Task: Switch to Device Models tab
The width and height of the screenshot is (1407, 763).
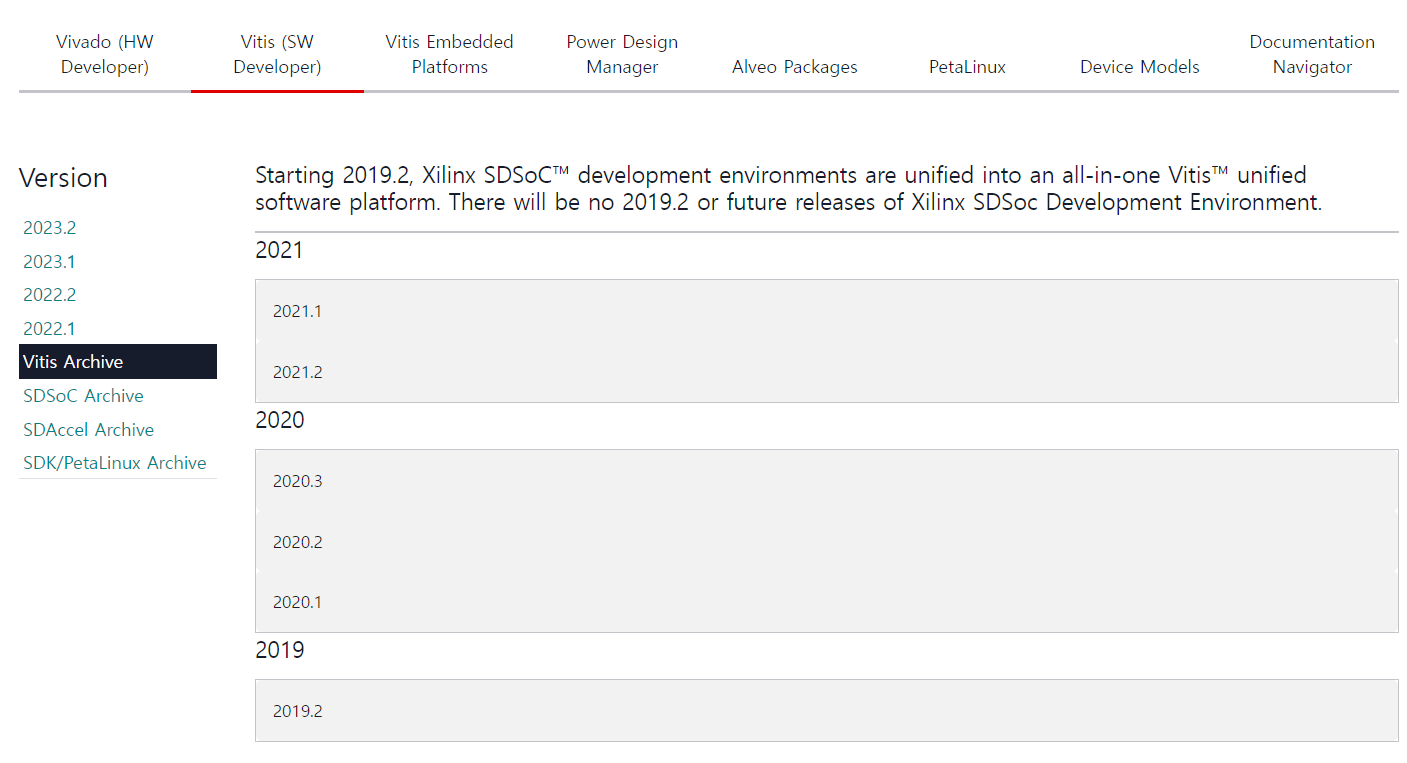Action: pos(1140,67)
